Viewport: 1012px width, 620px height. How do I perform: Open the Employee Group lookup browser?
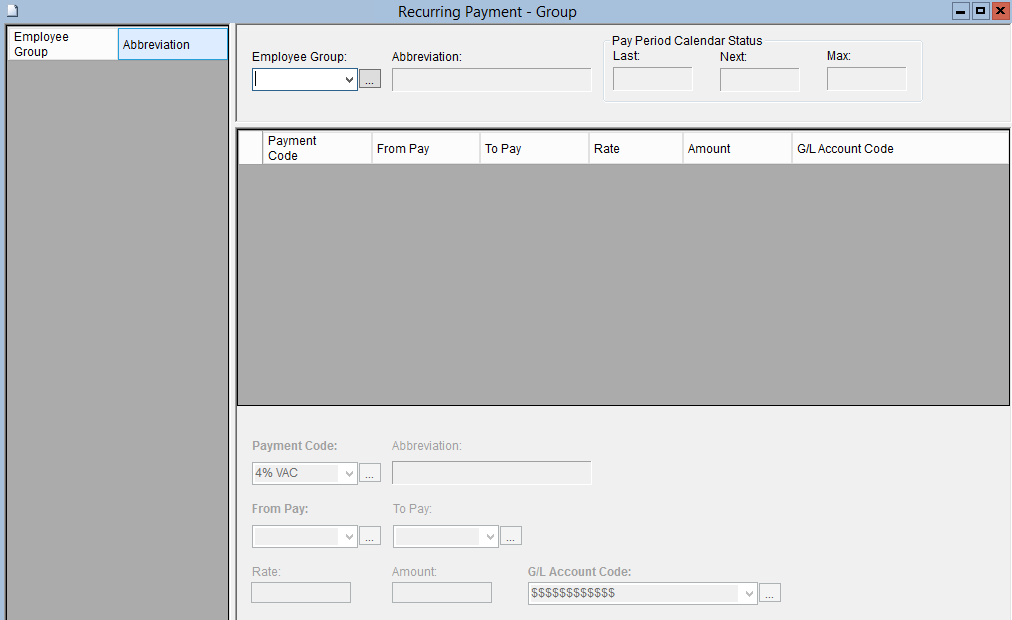(x=370, y=79)
